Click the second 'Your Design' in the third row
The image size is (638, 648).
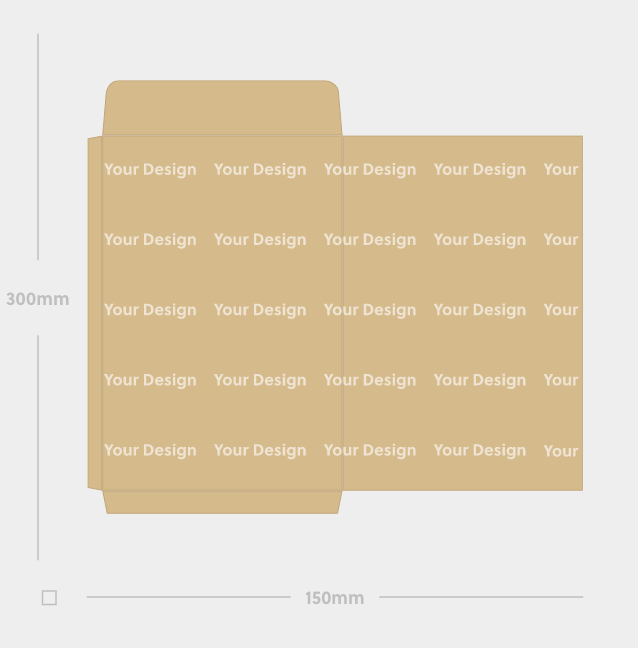tap(260, 310)
